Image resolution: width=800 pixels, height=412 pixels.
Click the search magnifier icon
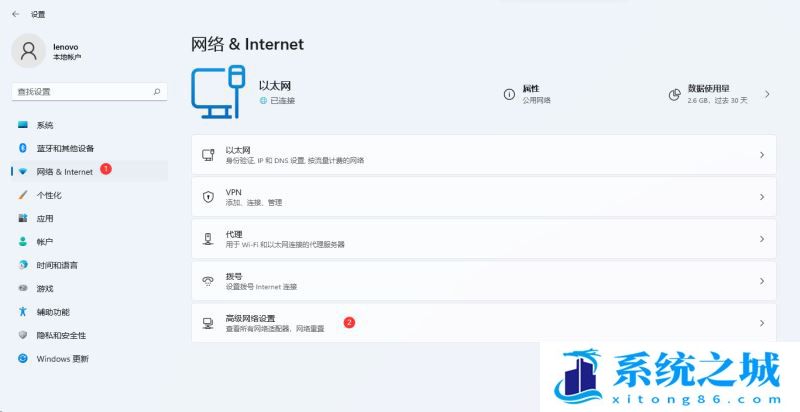[157, 91]
